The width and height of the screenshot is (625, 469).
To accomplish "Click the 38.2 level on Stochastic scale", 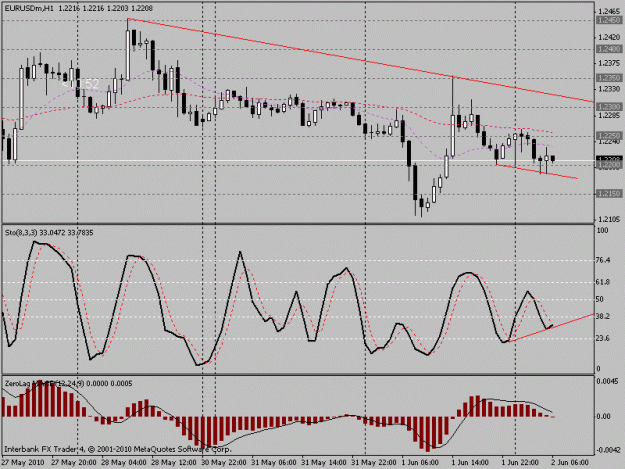I will (604, 316).
